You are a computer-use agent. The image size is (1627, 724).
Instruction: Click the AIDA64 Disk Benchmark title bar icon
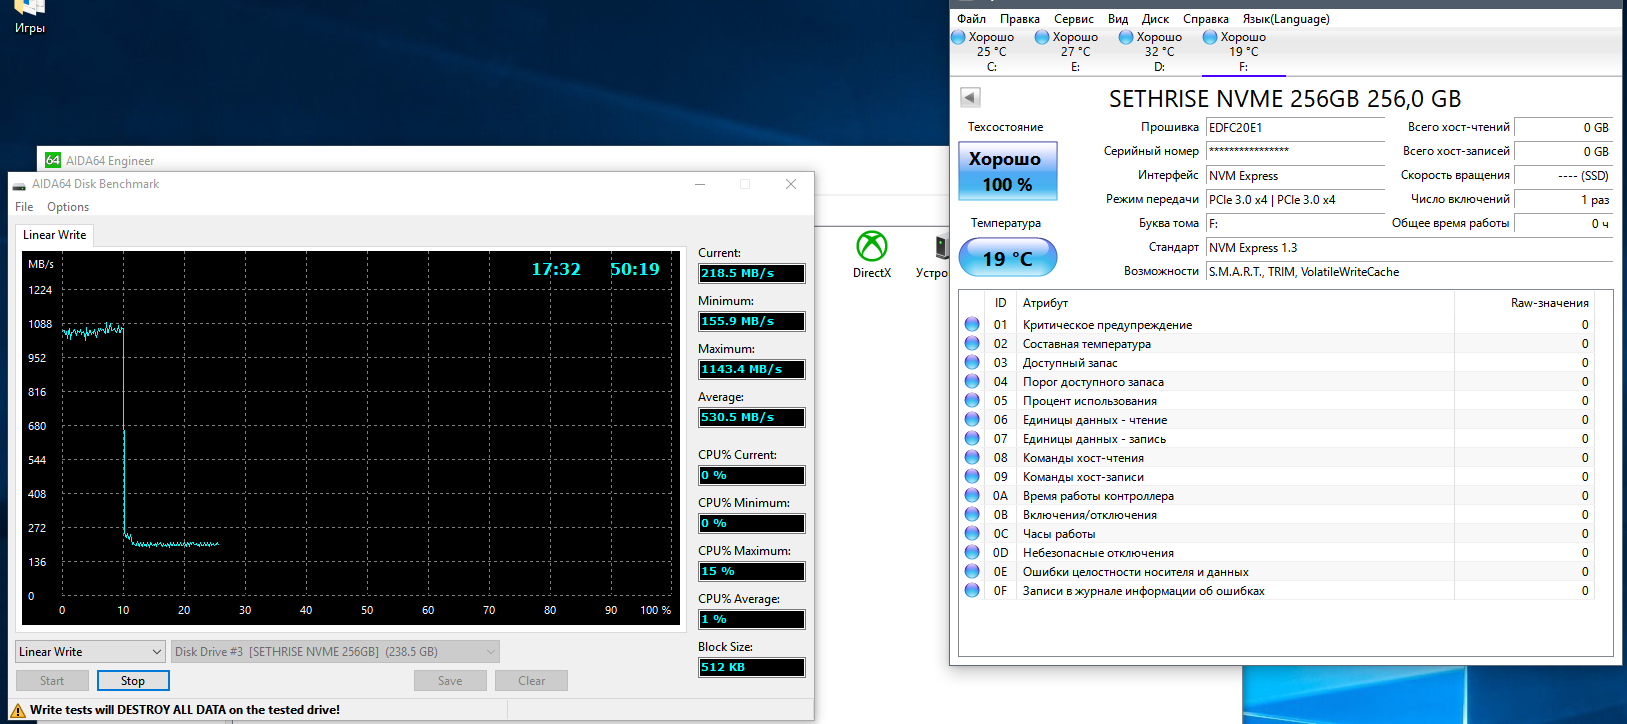19,185
